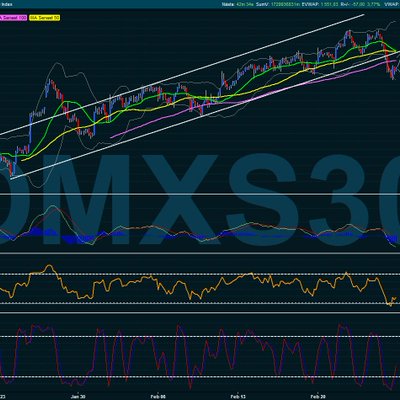Click the Feb 20 date label
Image resolution: width=400 pixels, height=400 pixels.
317,397
